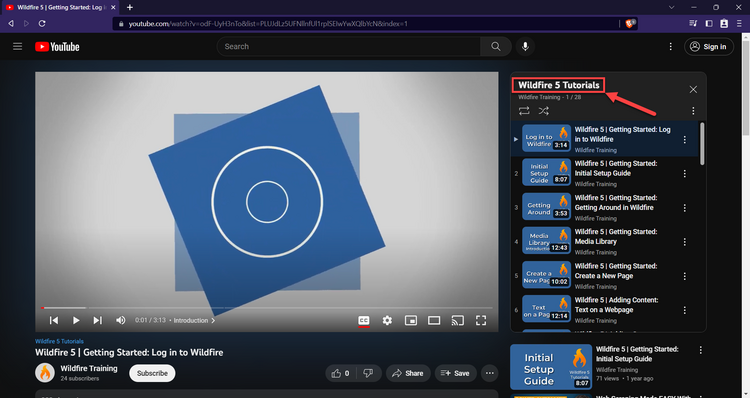Open Wildfire 5 Tutorials link above video title
The height and width of the screenshot is (398, 750).
coord(59,341)
